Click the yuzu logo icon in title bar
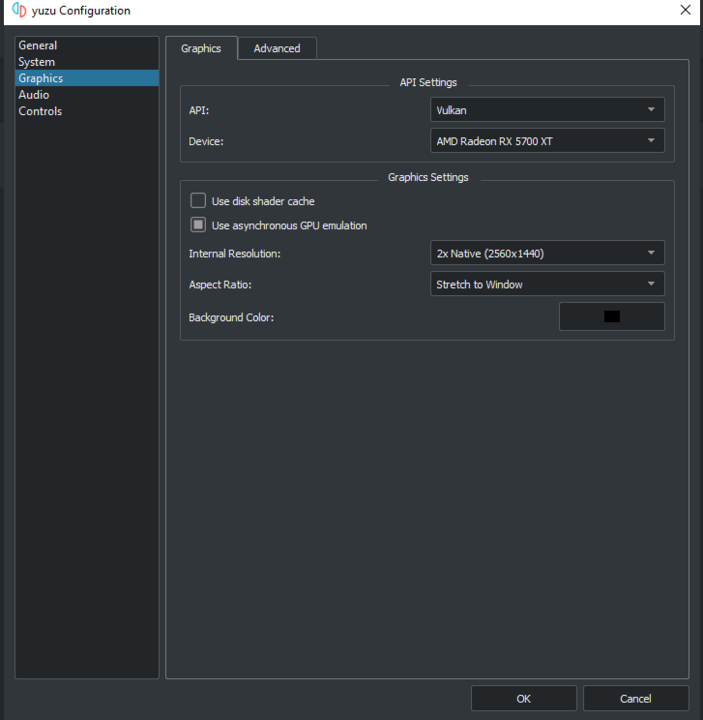 19,10
